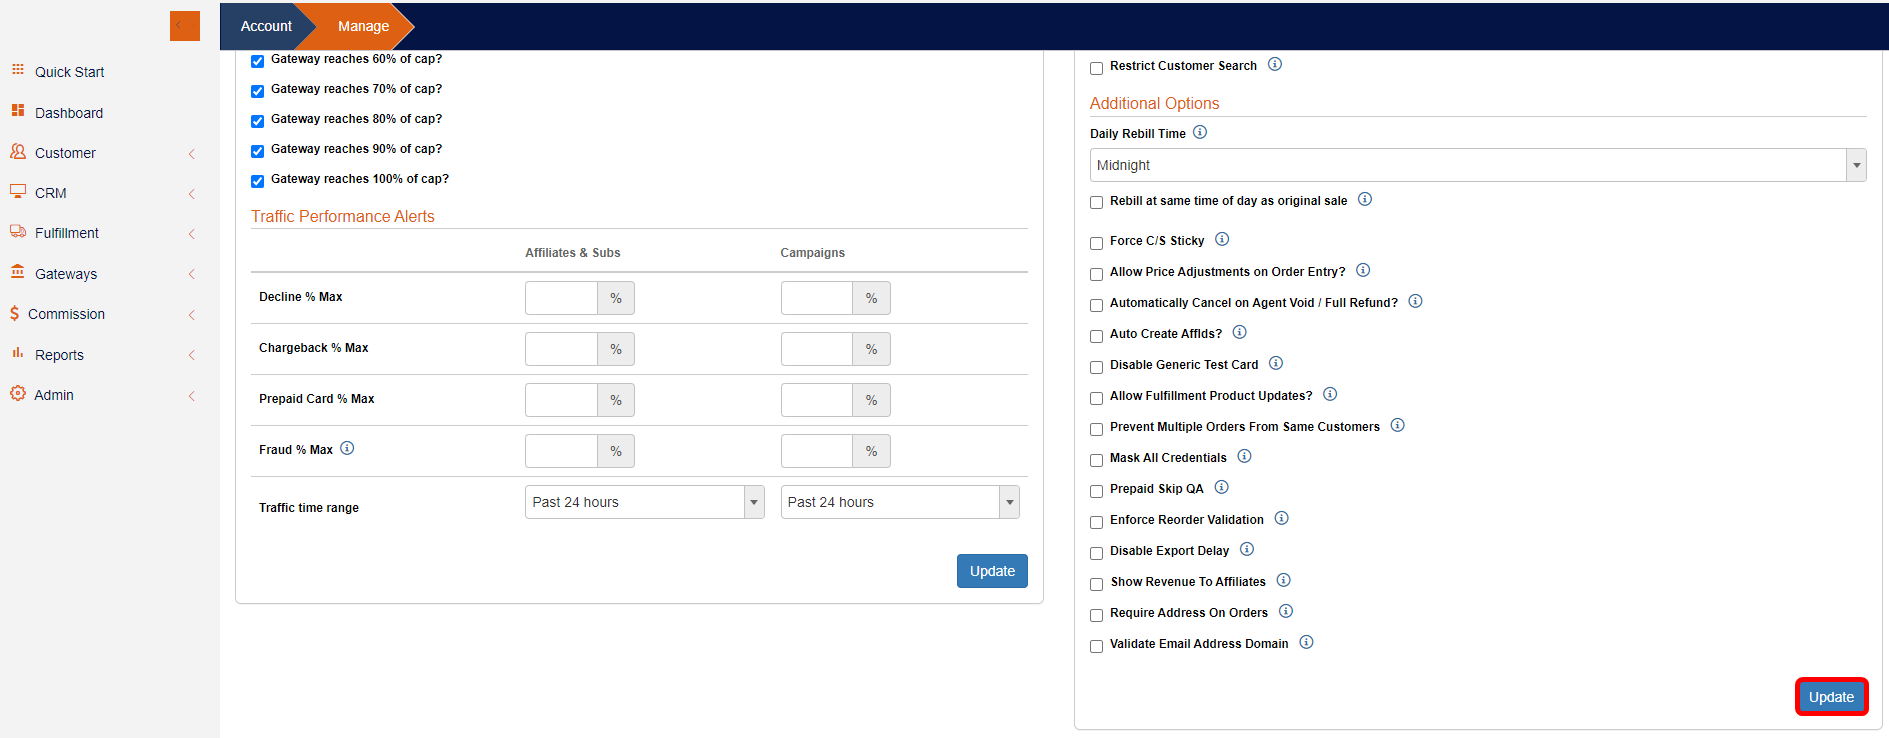Uncheck Gateway reaches 80% of cap
The width and height of the screenshot is (1889, 738).
click(x=258, y=121)
